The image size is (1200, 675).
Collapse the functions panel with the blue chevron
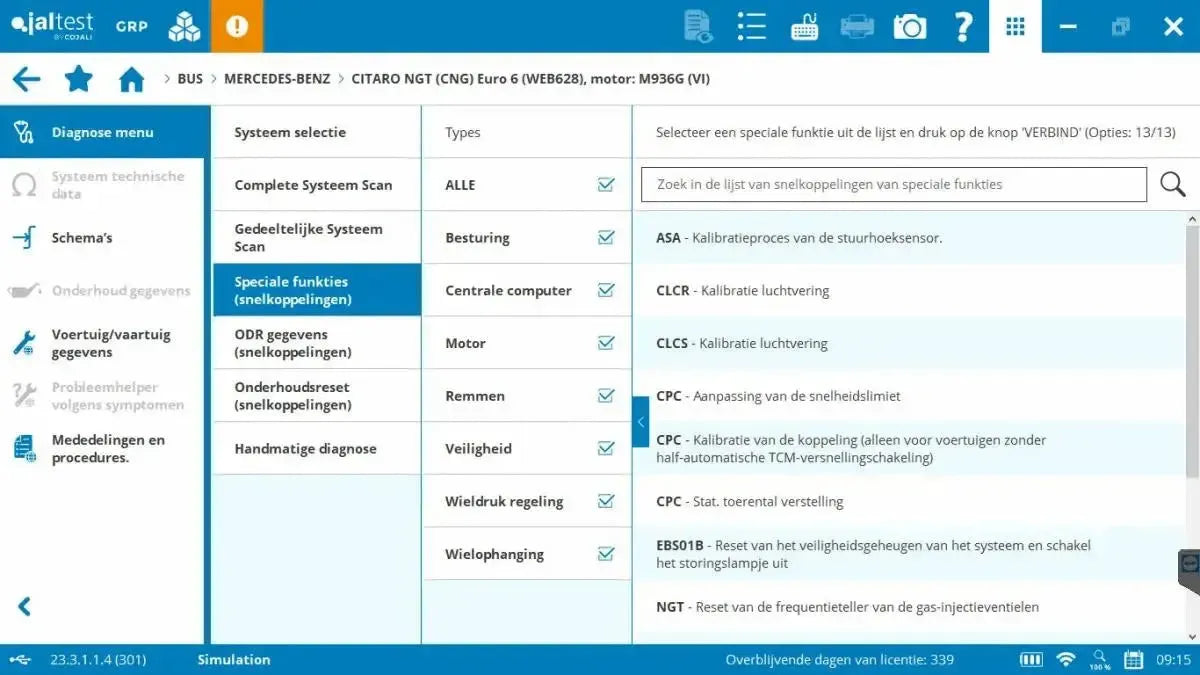pos(641,421)
